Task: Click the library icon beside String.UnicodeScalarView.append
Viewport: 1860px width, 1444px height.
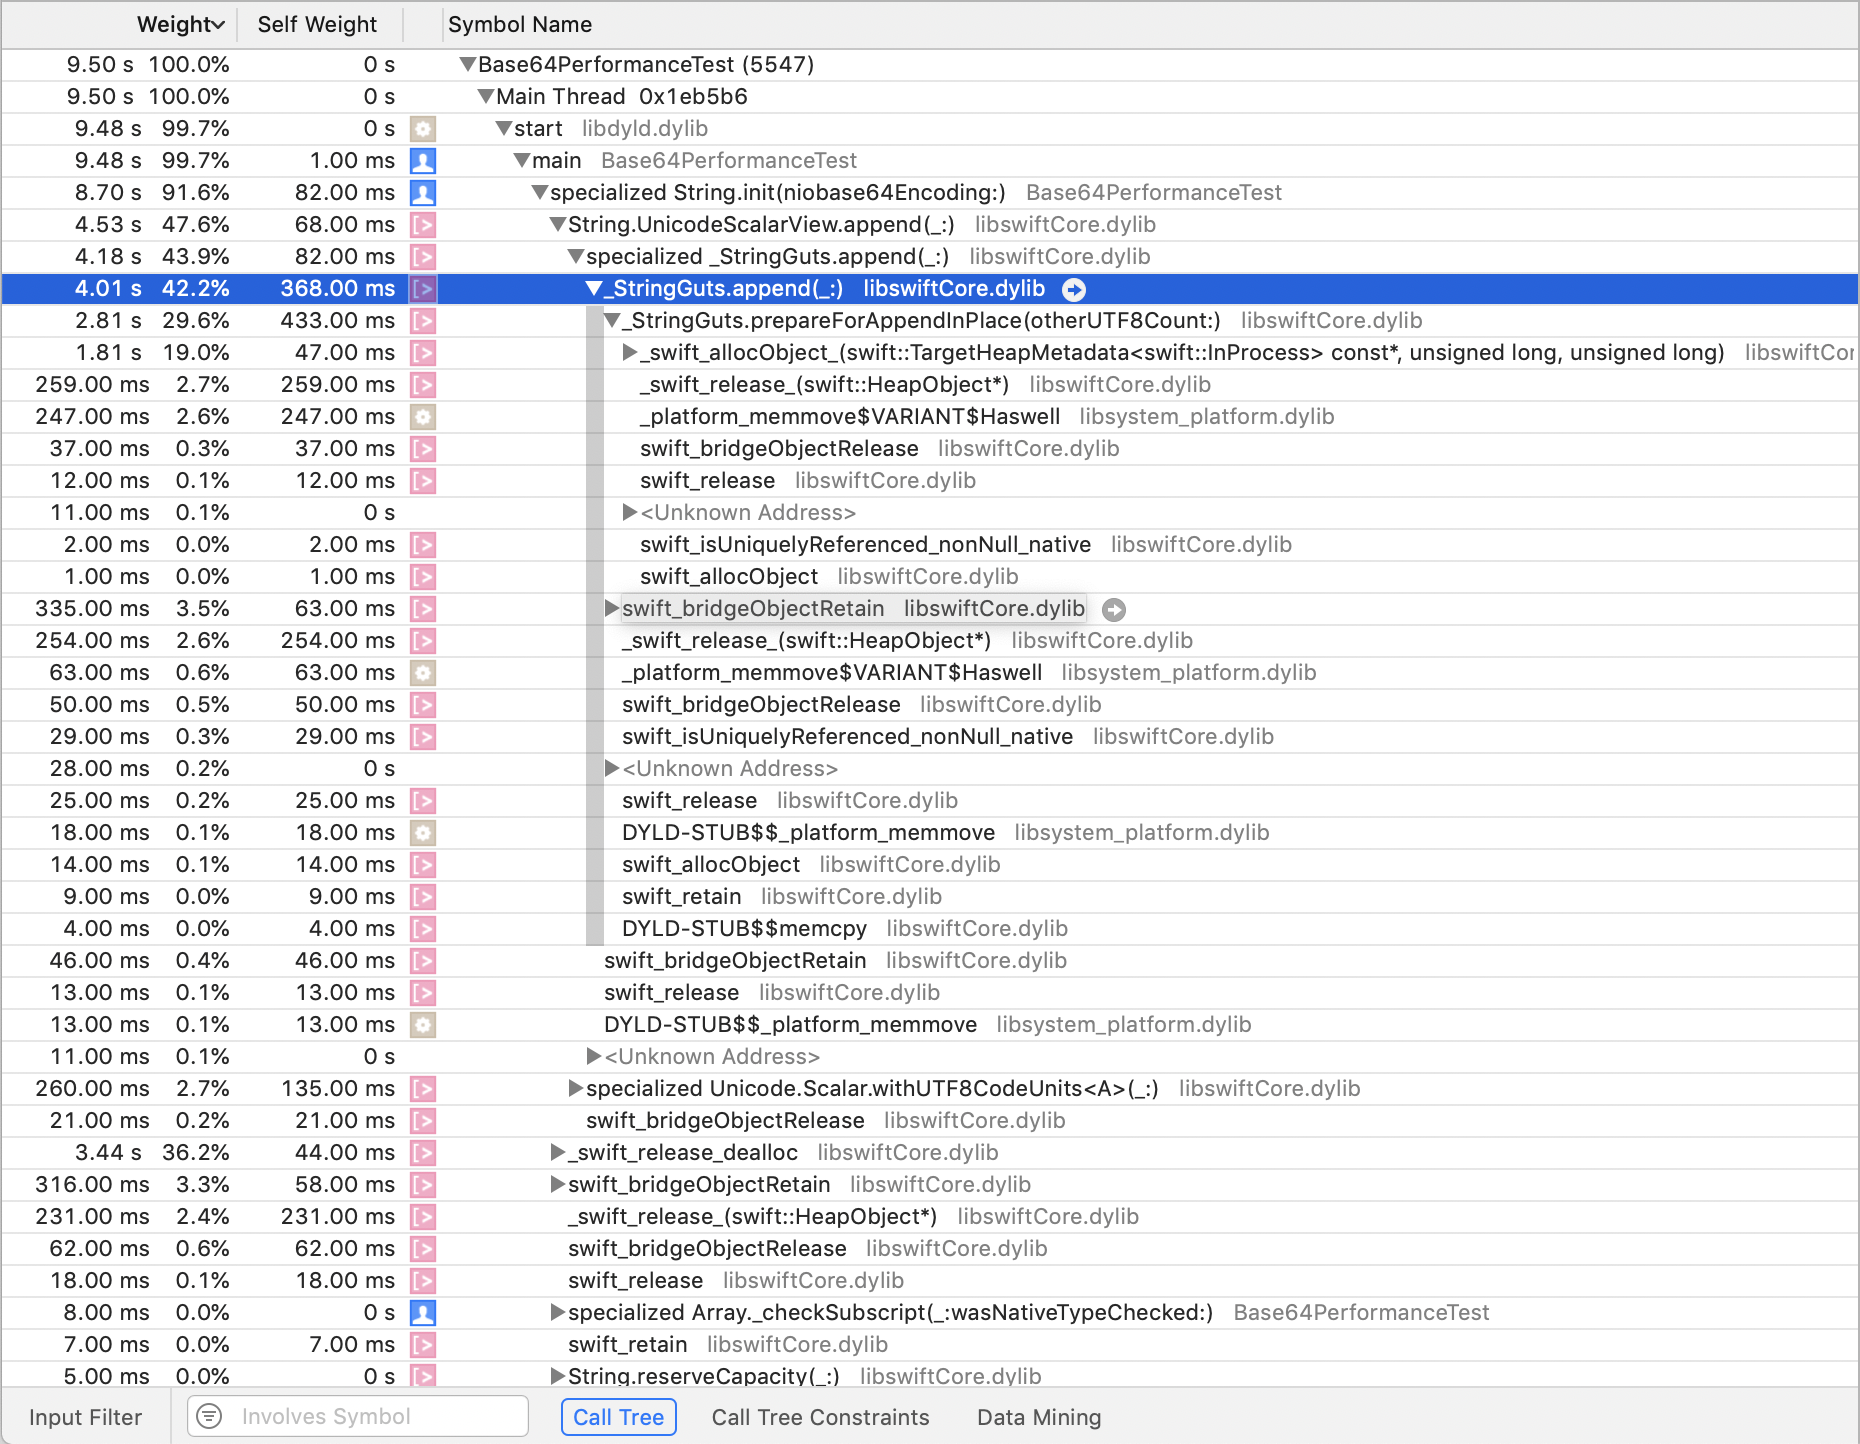Action: (422, 225)
